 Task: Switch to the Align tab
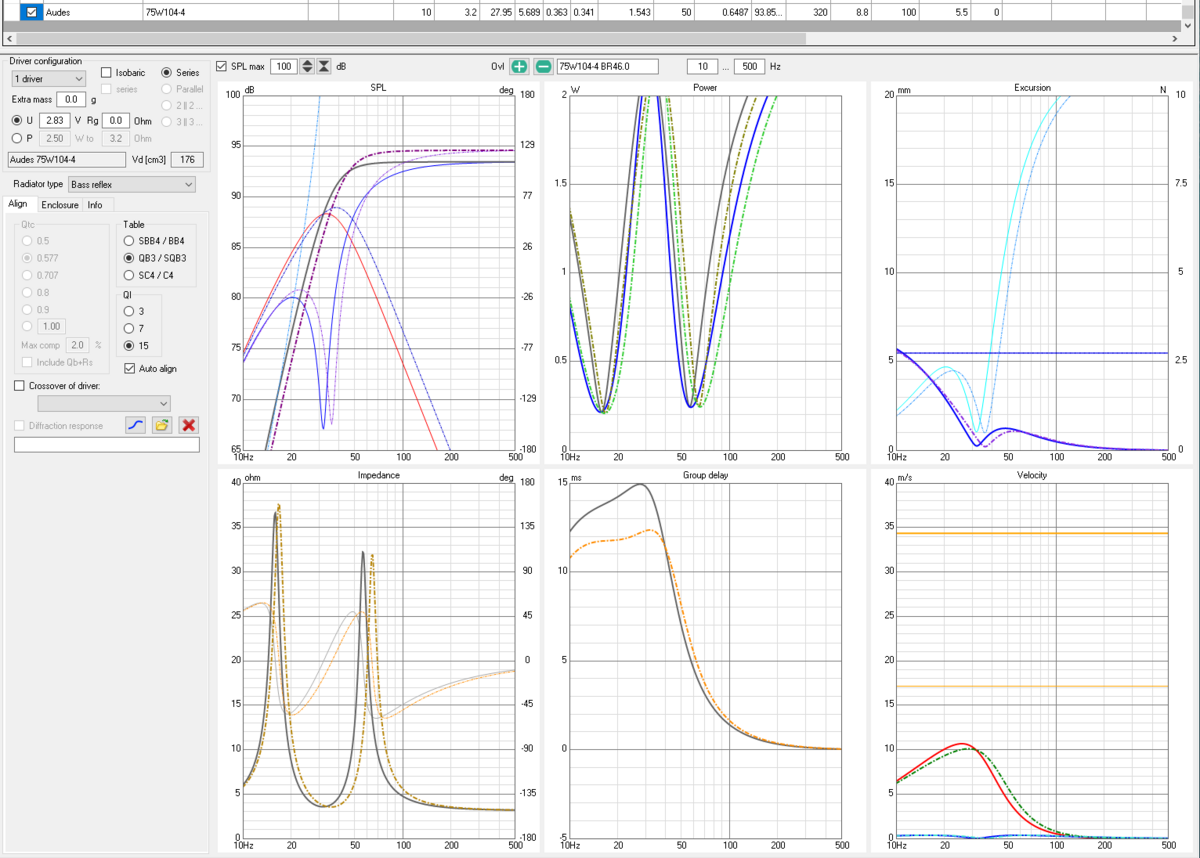pos(18,205)
